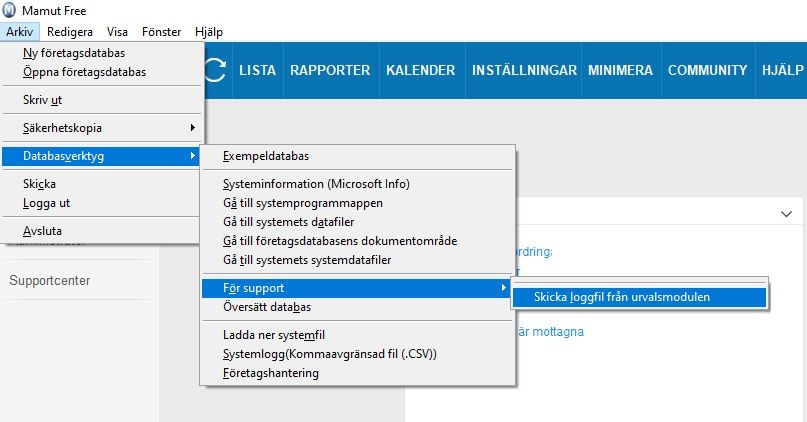Open the Fönster menu
This screenshot has height=422, width=807.
pyautogui.click(x=161, y=32)
